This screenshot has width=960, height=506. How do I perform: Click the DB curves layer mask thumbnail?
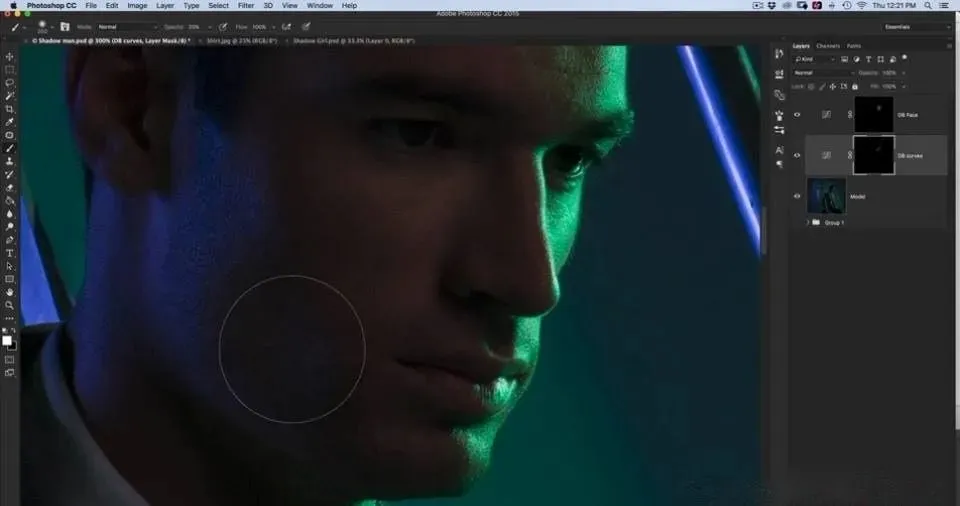tap(872, 155)
